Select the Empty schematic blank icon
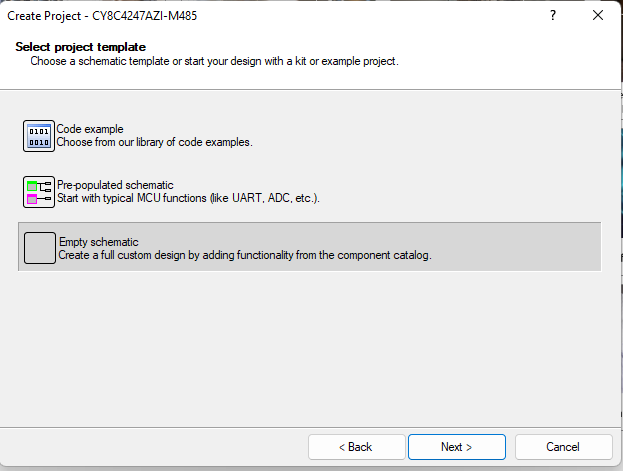The image size is (623, 471). 40,248
